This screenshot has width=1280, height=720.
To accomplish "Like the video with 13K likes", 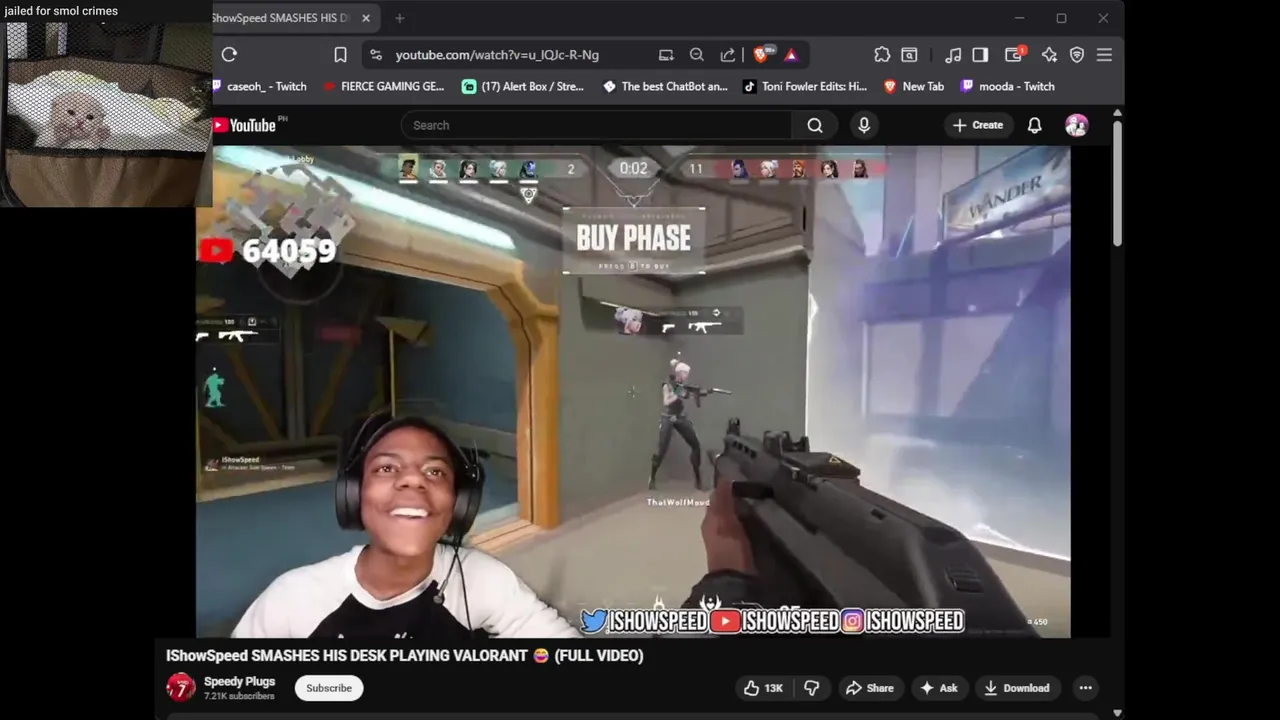I will (x=763, y=688).
